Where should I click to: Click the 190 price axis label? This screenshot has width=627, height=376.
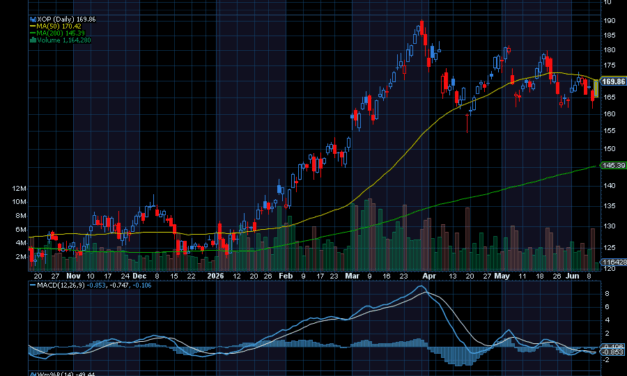click(609, 21)
